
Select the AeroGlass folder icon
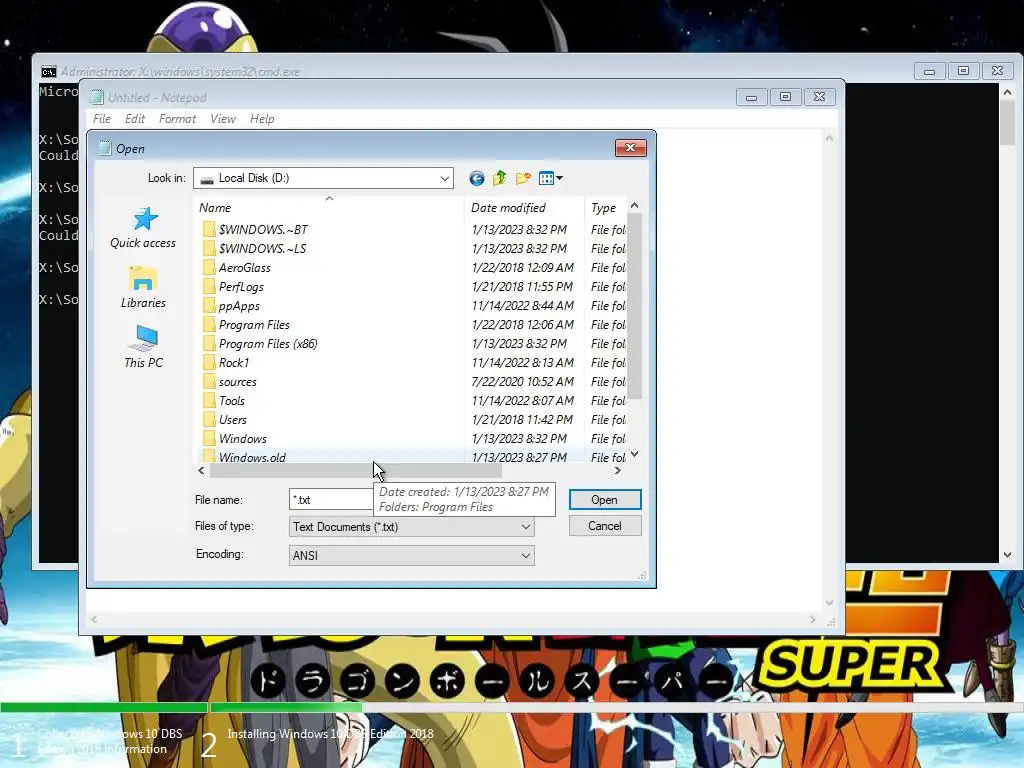point(209,267)
